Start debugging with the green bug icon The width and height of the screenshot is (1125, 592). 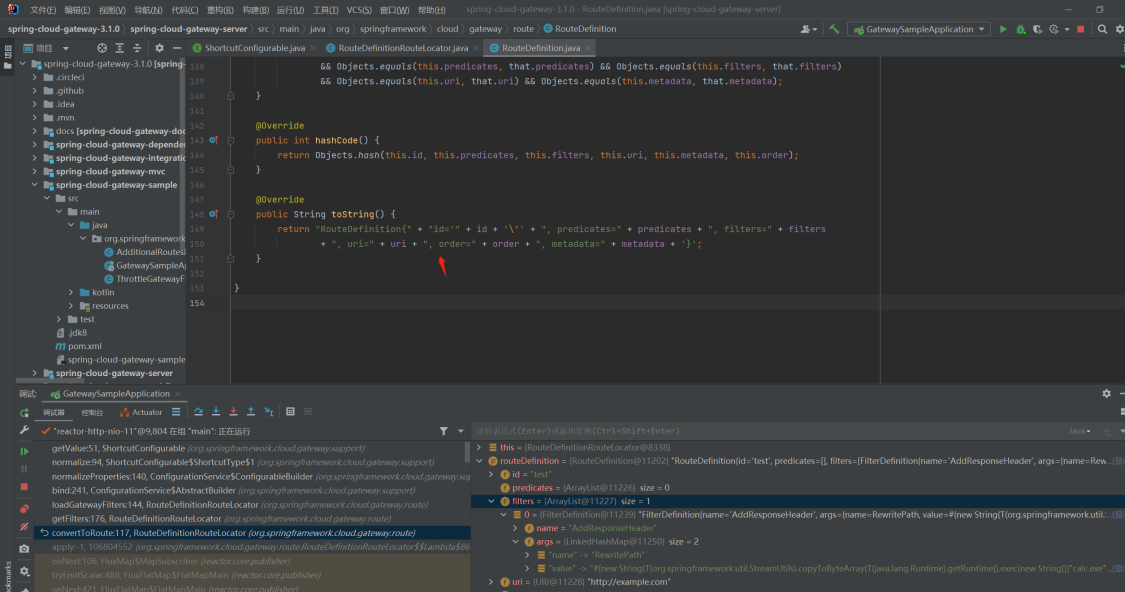[x=1020, y=29]
